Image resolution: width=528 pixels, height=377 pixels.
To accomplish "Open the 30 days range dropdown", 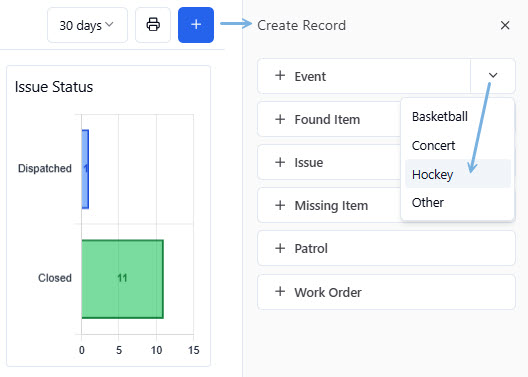I will [x=87, y=25].
